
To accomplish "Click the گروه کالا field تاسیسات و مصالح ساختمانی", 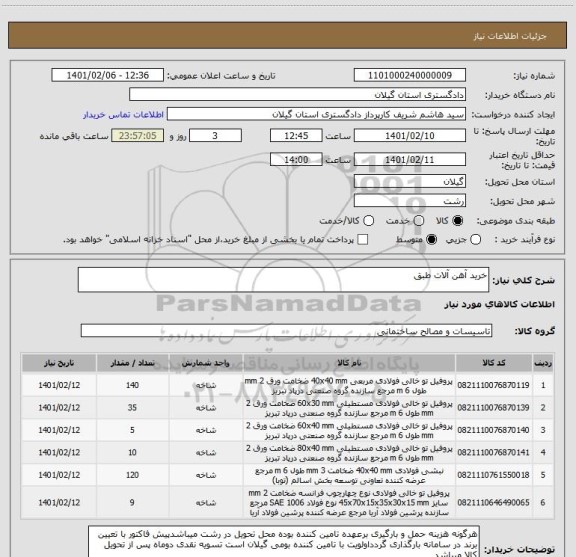I will (x=286, y=331).
